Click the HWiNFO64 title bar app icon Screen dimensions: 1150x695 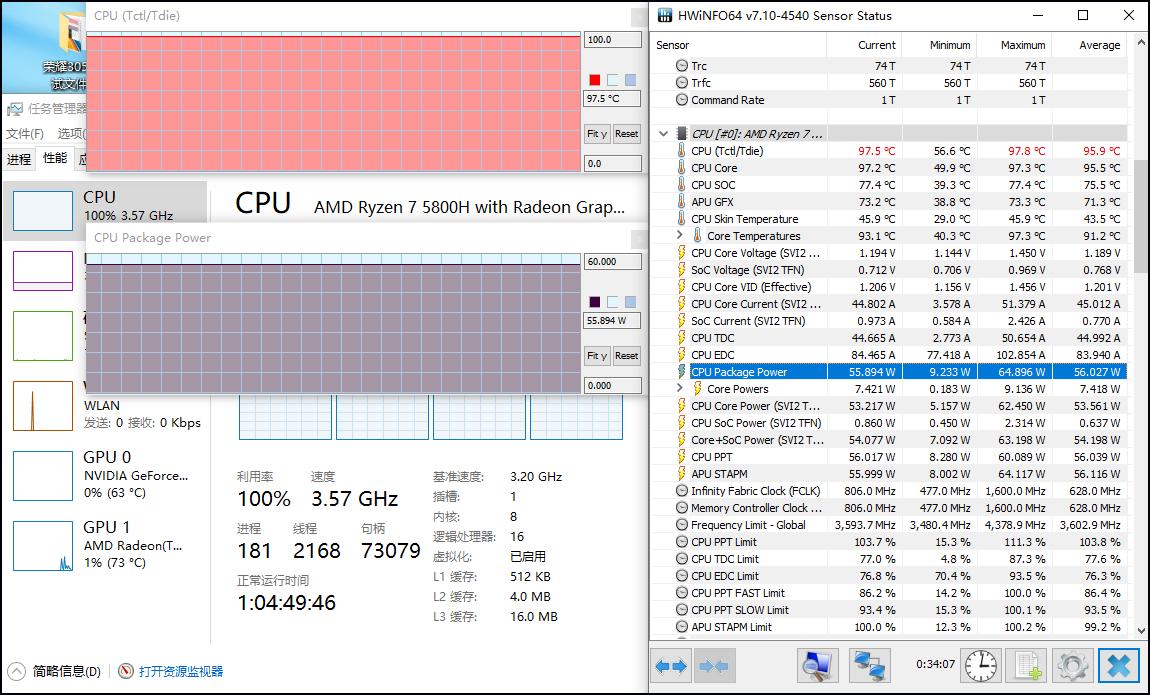(x=665, y=15)
